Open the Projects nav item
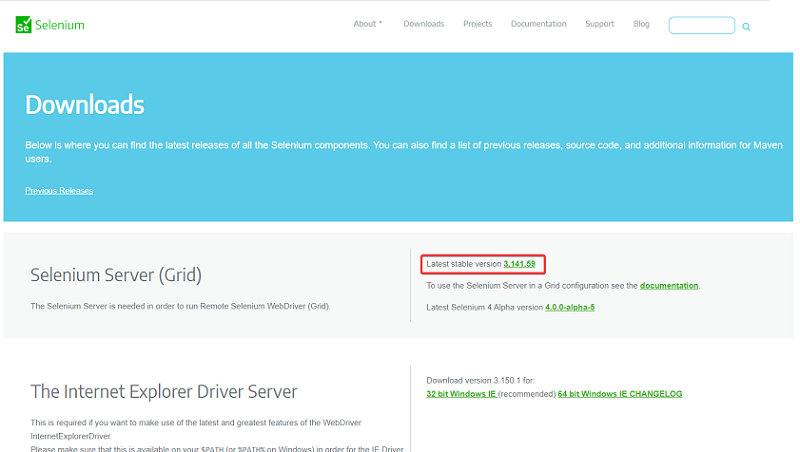800x452 pixels. pyautogui.click(x=478, y=23)
